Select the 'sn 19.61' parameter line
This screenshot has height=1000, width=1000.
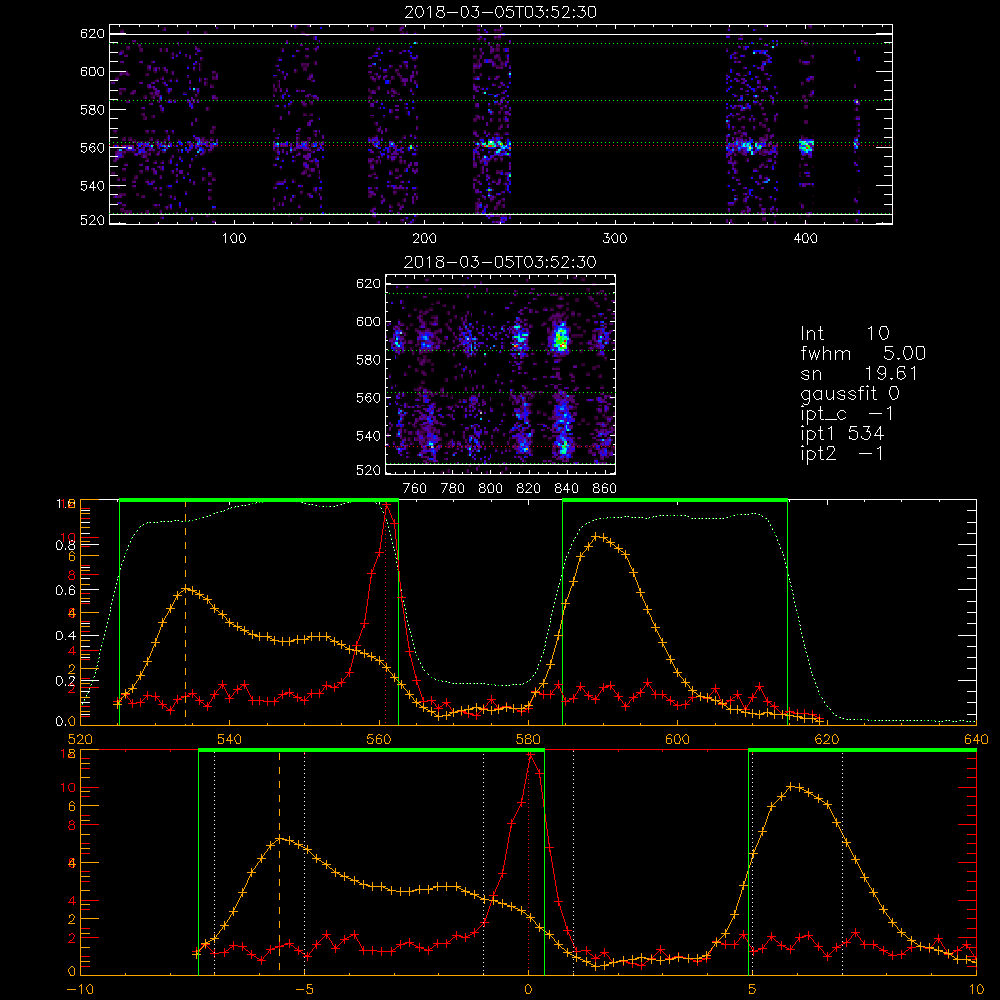(x=858, y=373)
